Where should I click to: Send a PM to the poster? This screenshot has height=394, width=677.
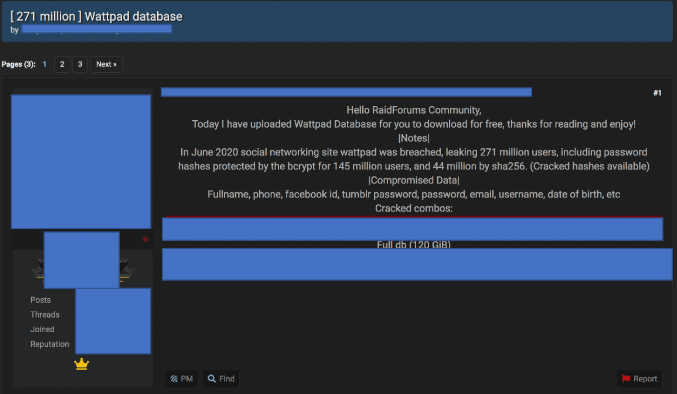(x=181, y=378)
